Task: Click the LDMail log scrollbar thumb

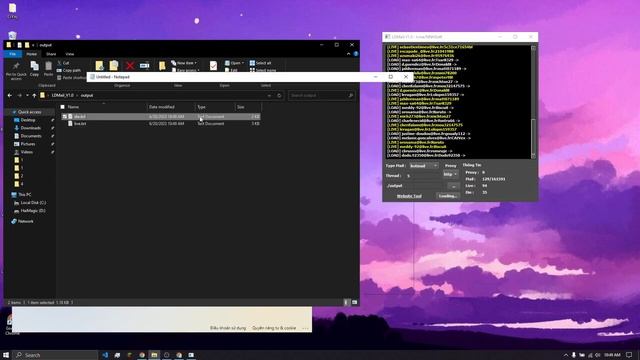Action: (x=533, y=135)
